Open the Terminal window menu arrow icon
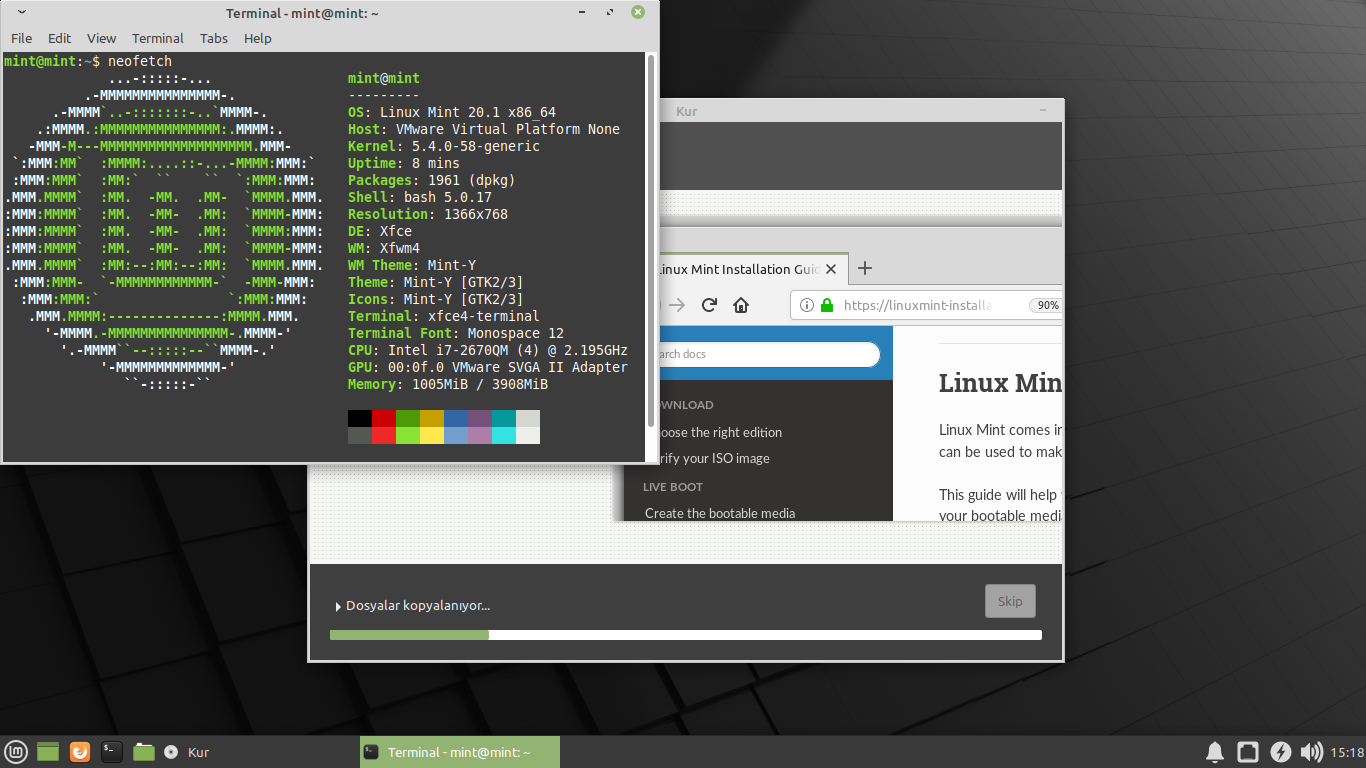The width and height of the screenshot is (1366, 768). coord(23,13)
